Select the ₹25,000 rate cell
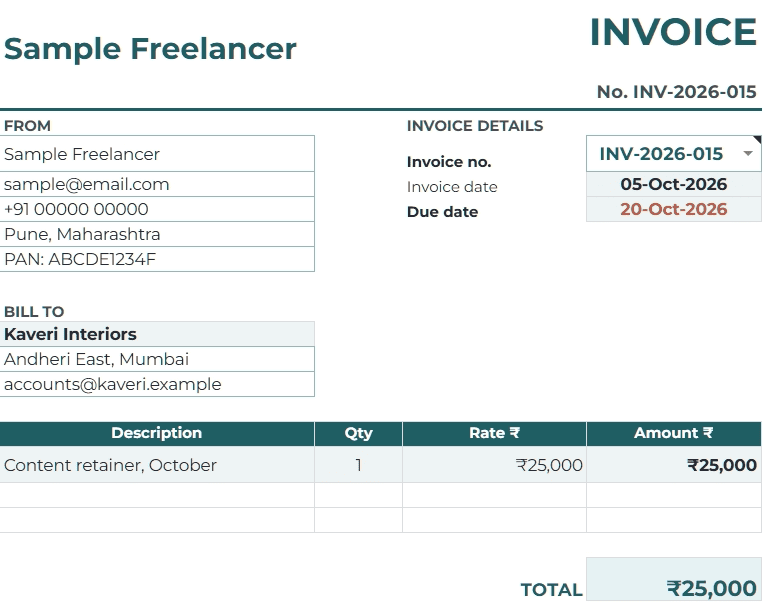The height and width of the screenshot is (606, 763). pyautogui.click(x=494, y=465)
